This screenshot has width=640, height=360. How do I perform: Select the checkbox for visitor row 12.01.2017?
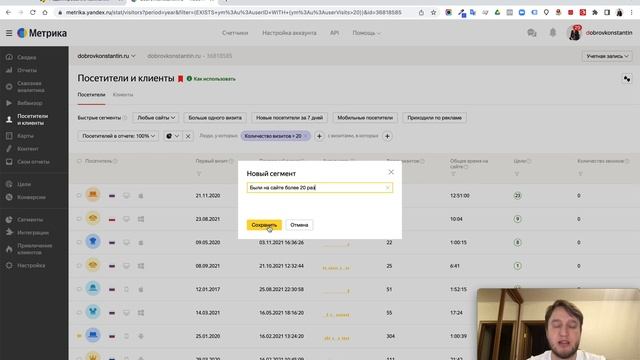tap(79, 289)
